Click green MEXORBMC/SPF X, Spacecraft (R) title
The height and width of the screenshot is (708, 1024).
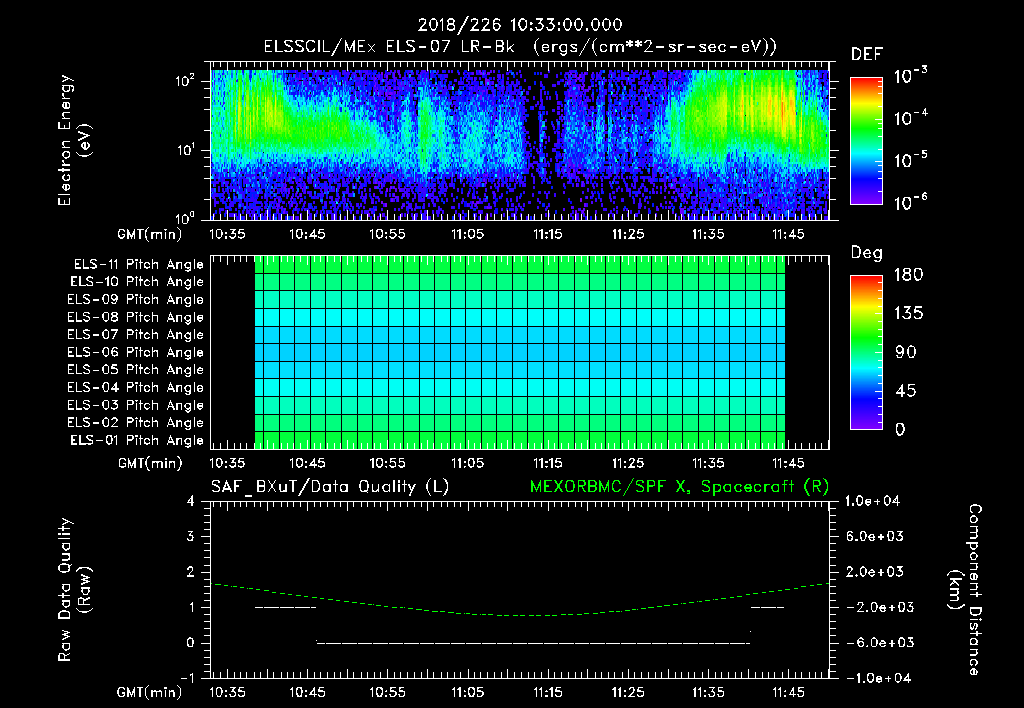(679, 487)
